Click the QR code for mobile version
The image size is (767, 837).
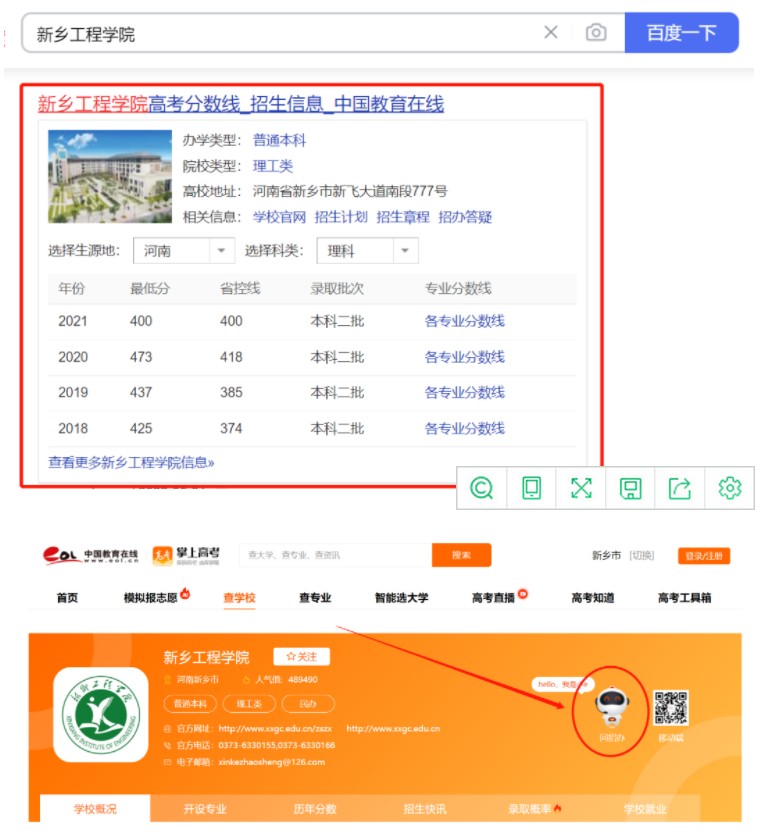point(671,708)
